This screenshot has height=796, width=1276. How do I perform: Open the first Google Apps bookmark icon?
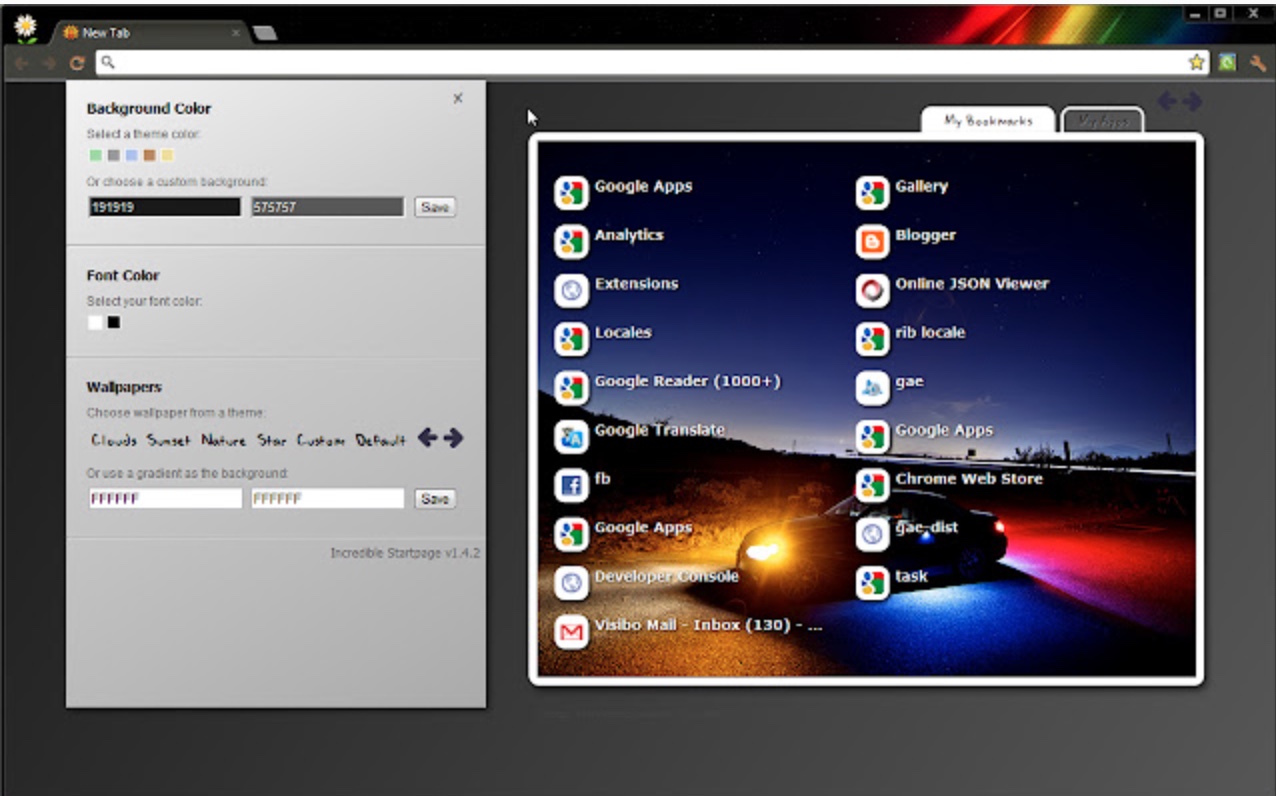(x=571, y=192)
